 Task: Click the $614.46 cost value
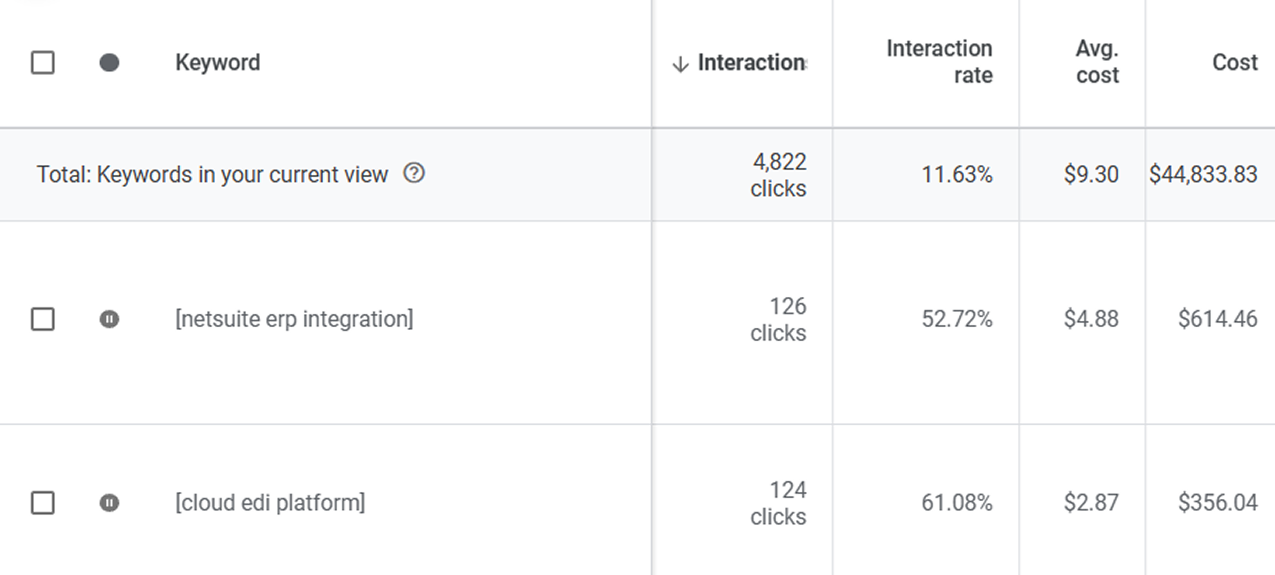pos(1217,319)
